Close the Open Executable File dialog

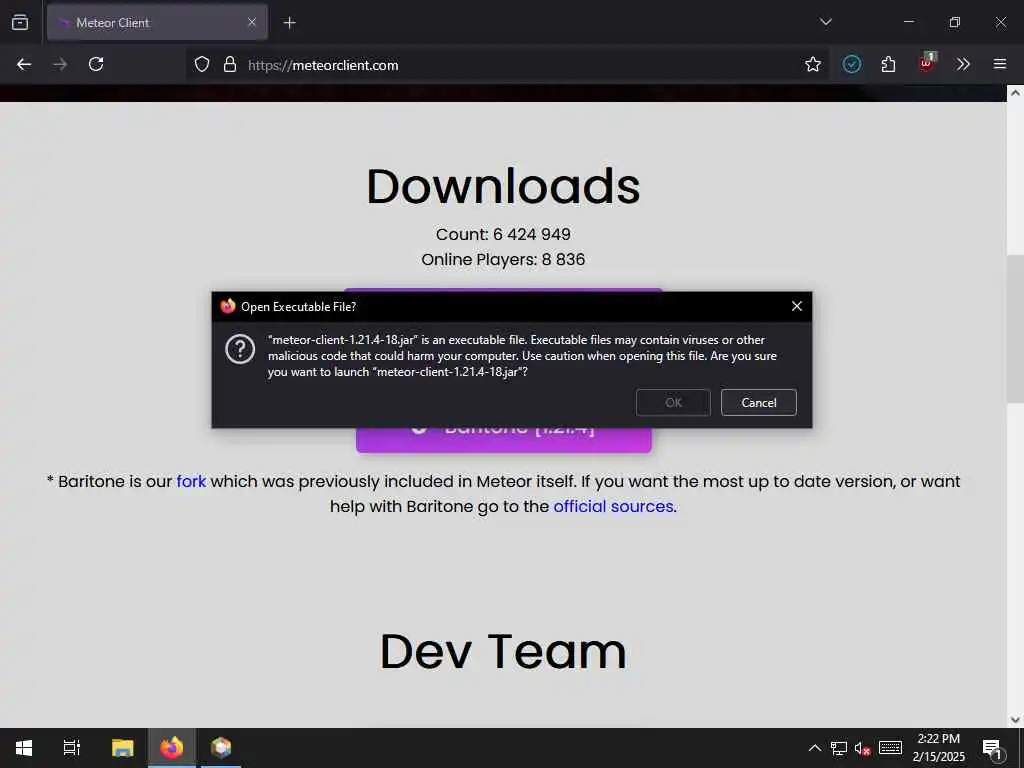point(797,306)
